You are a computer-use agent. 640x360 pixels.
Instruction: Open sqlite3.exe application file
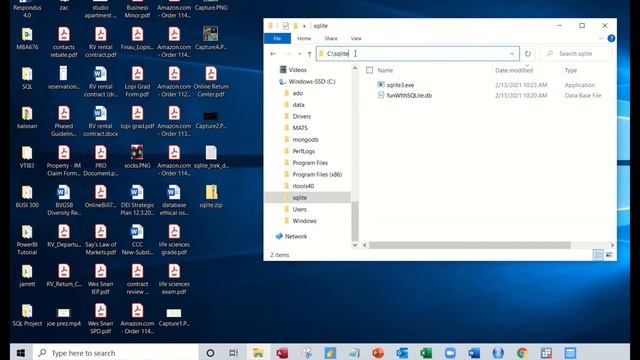pos(400,85)
